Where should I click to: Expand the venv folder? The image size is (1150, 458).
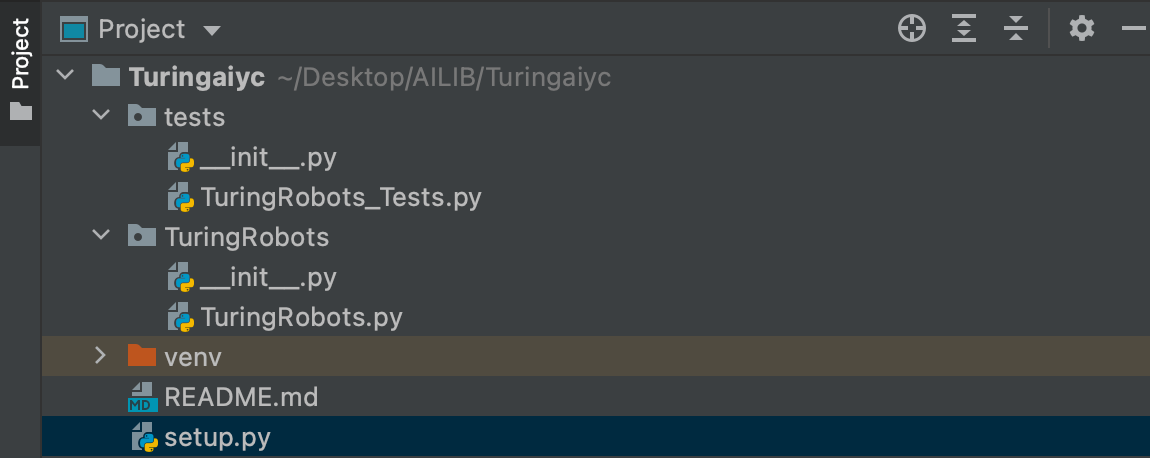pos(100,356)
